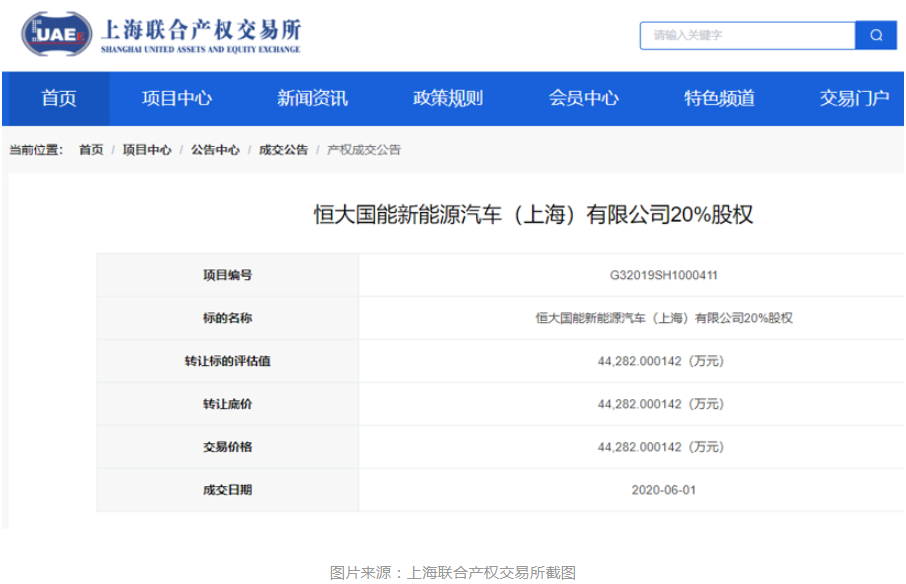
Task: Focus the keyword search input field
Action: (748, 35)
